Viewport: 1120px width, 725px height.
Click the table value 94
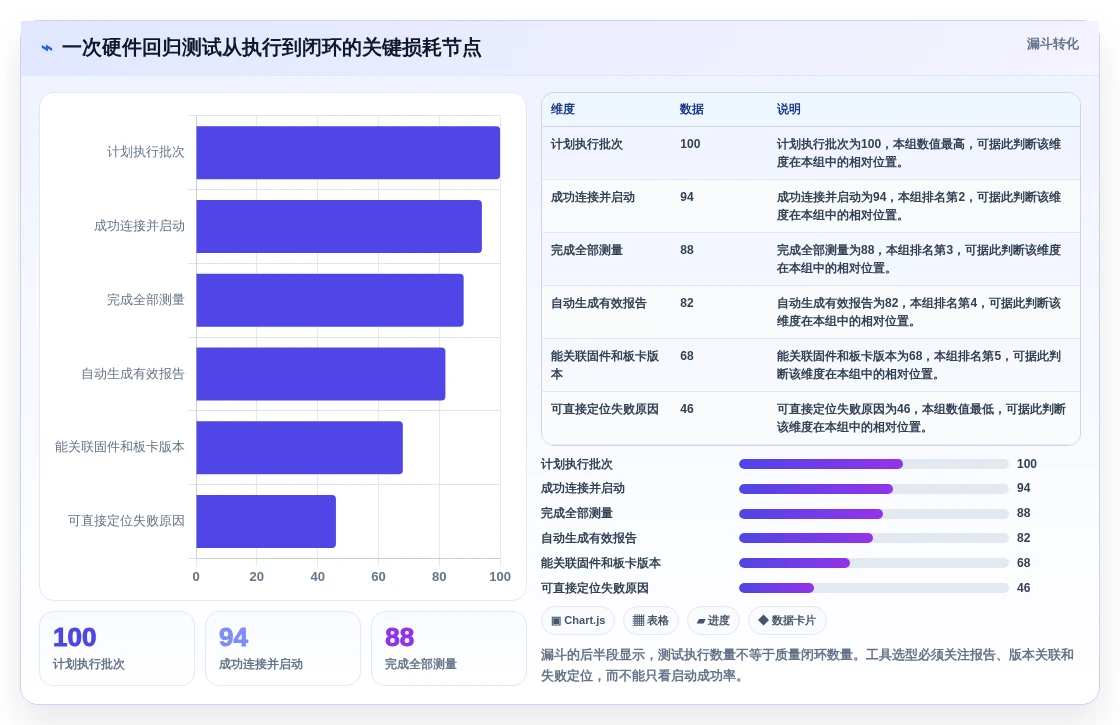686,197
